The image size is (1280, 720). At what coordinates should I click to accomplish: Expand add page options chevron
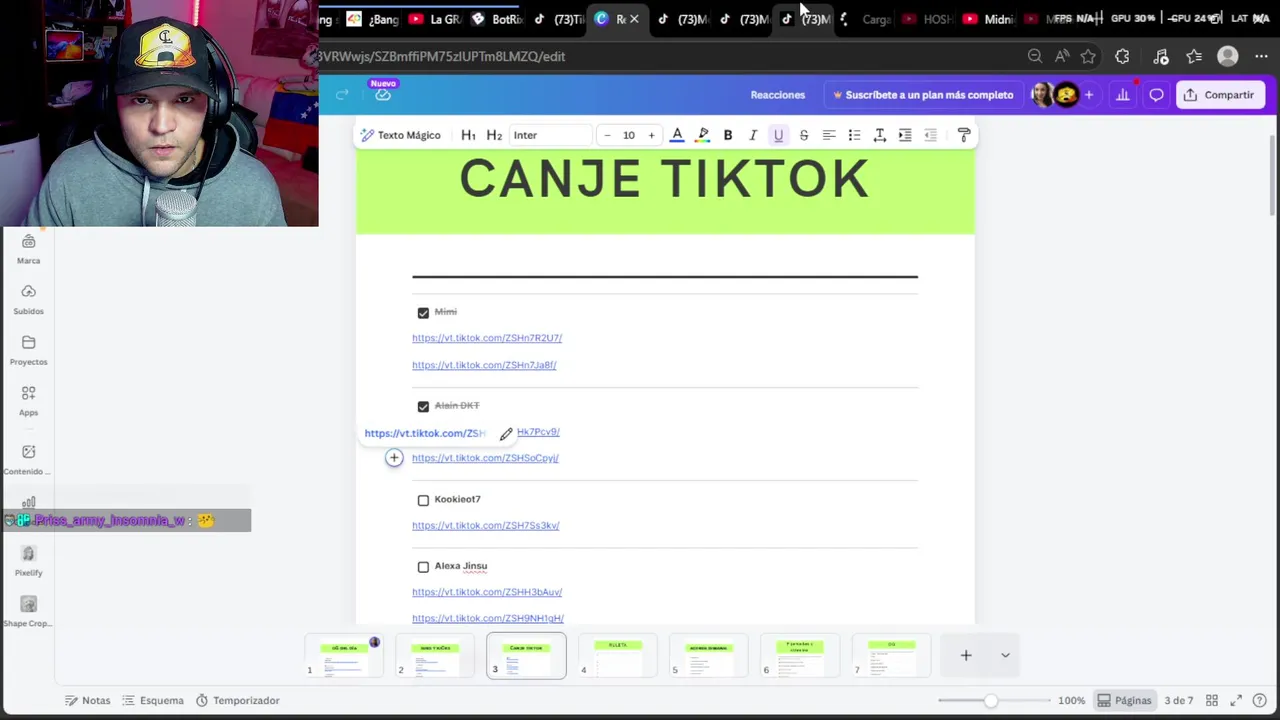1005,656
